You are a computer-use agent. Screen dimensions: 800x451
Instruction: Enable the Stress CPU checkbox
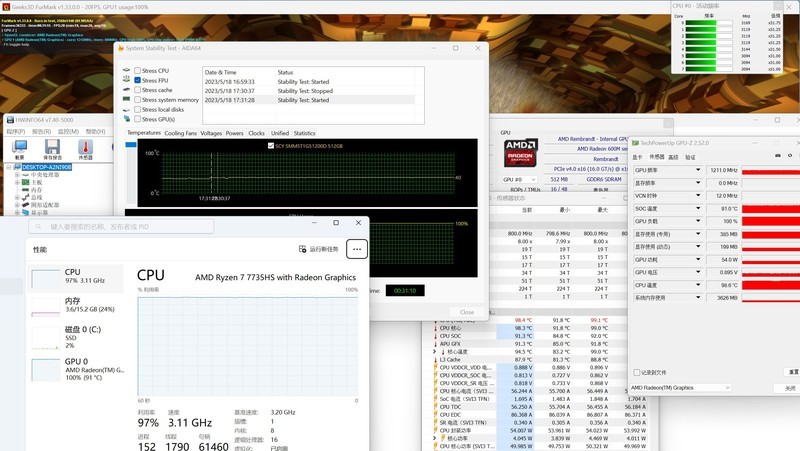[x=138, y=71]
